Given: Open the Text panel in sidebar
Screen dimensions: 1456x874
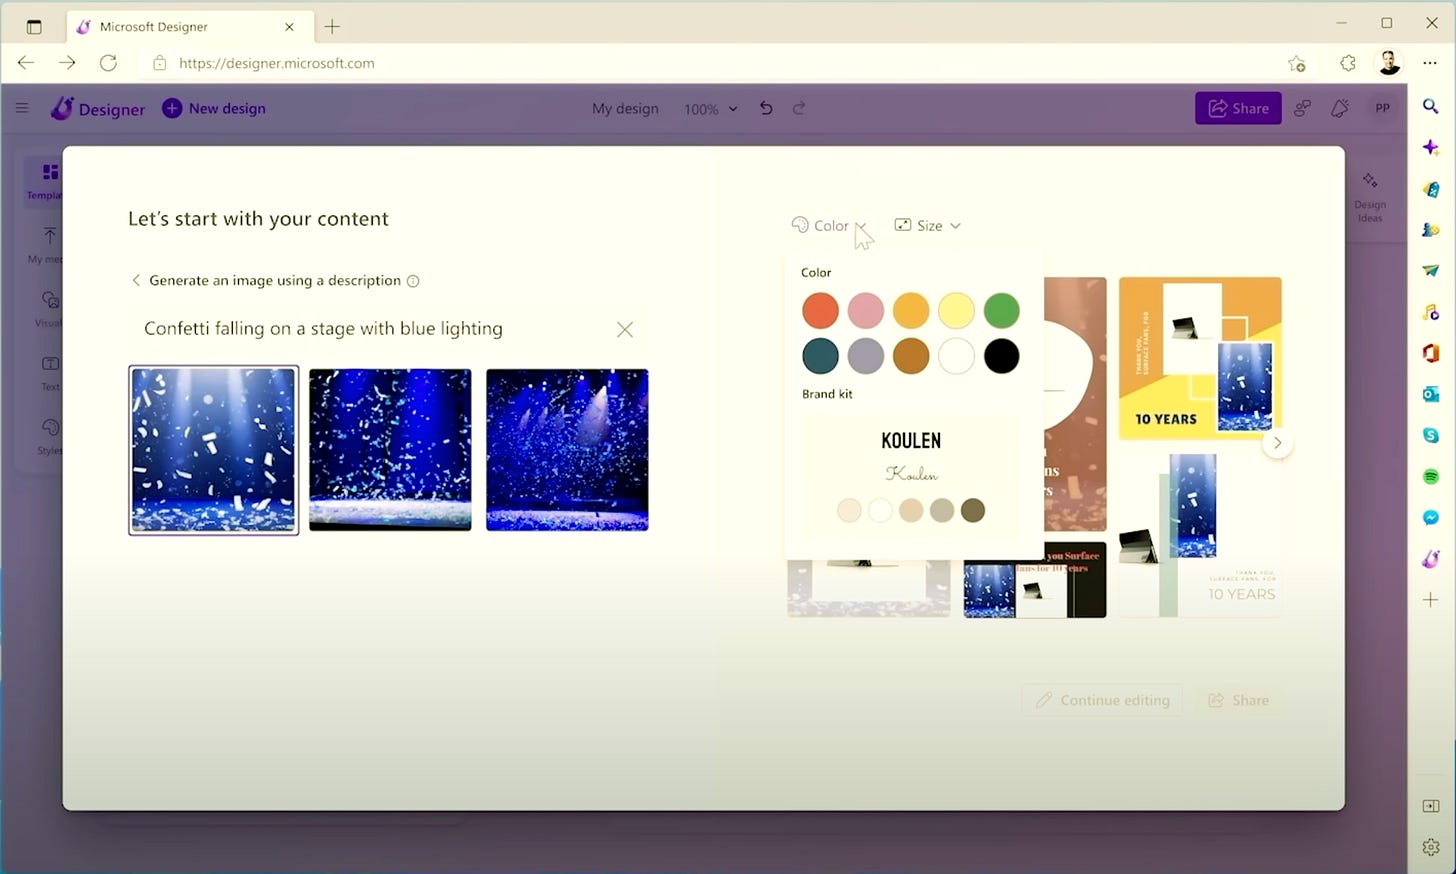Looking at the screenshot, I should 50,372.
